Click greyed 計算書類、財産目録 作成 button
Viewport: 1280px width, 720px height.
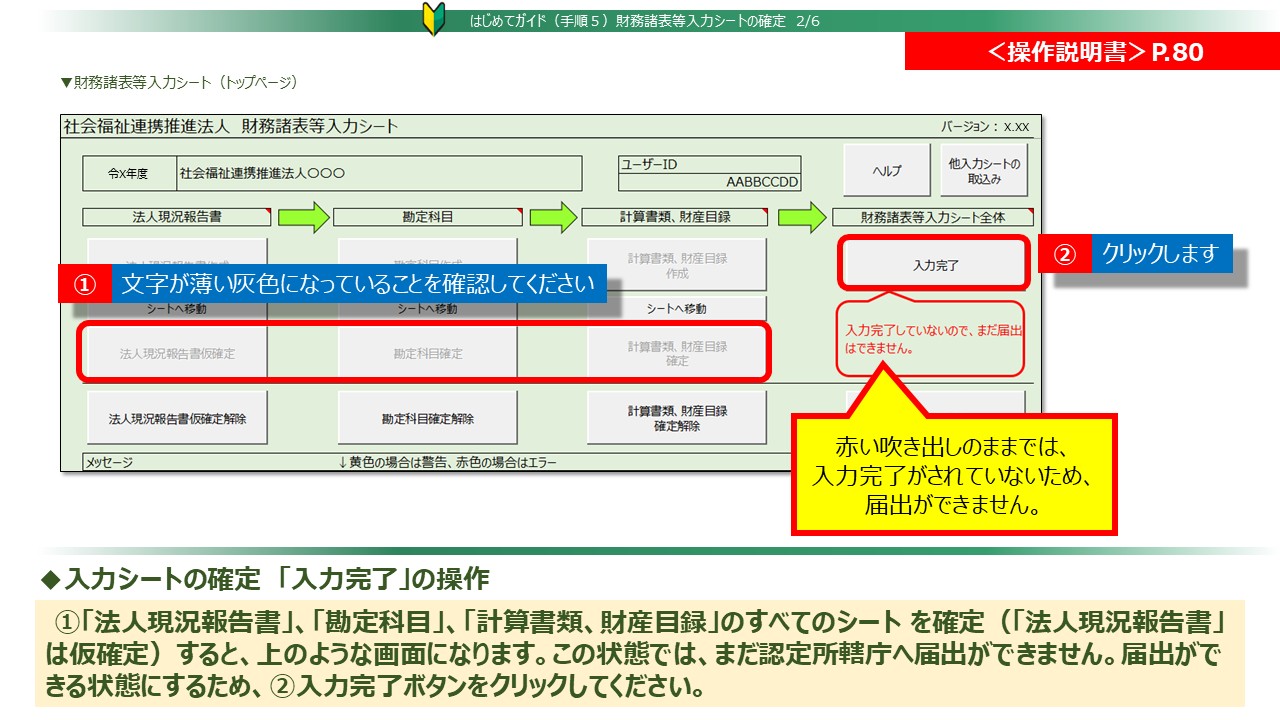tap(677, 265)
